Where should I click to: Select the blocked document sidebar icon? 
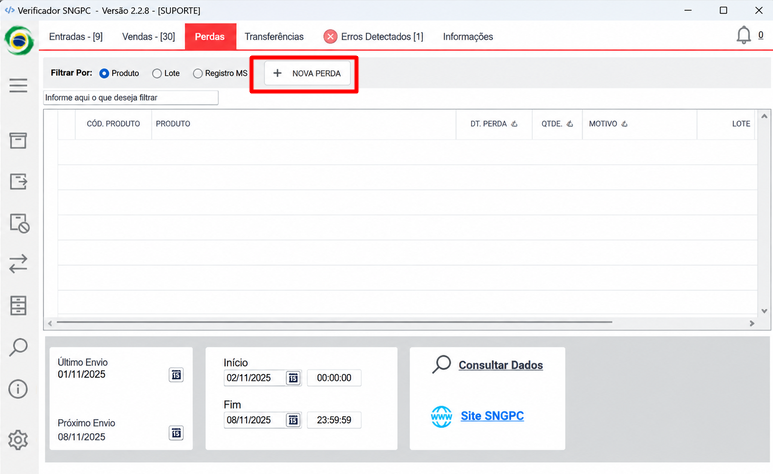tap(19, 223)
